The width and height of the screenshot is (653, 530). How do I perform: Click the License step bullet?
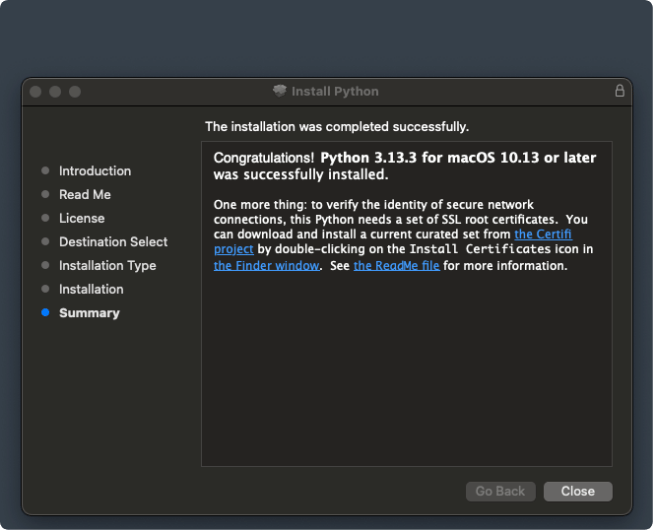(45, 218)
